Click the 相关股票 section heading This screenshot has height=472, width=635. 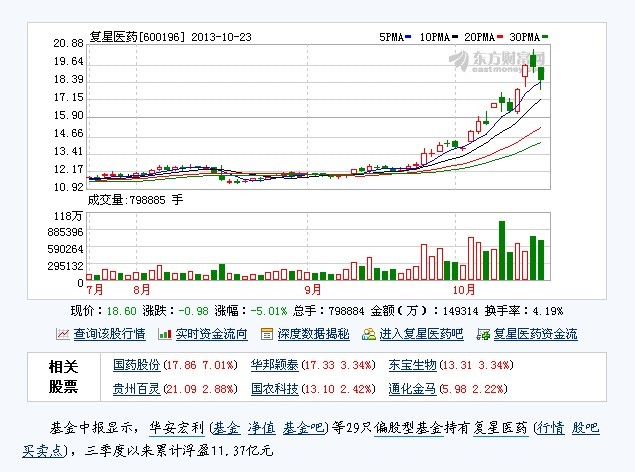(63, 377)
